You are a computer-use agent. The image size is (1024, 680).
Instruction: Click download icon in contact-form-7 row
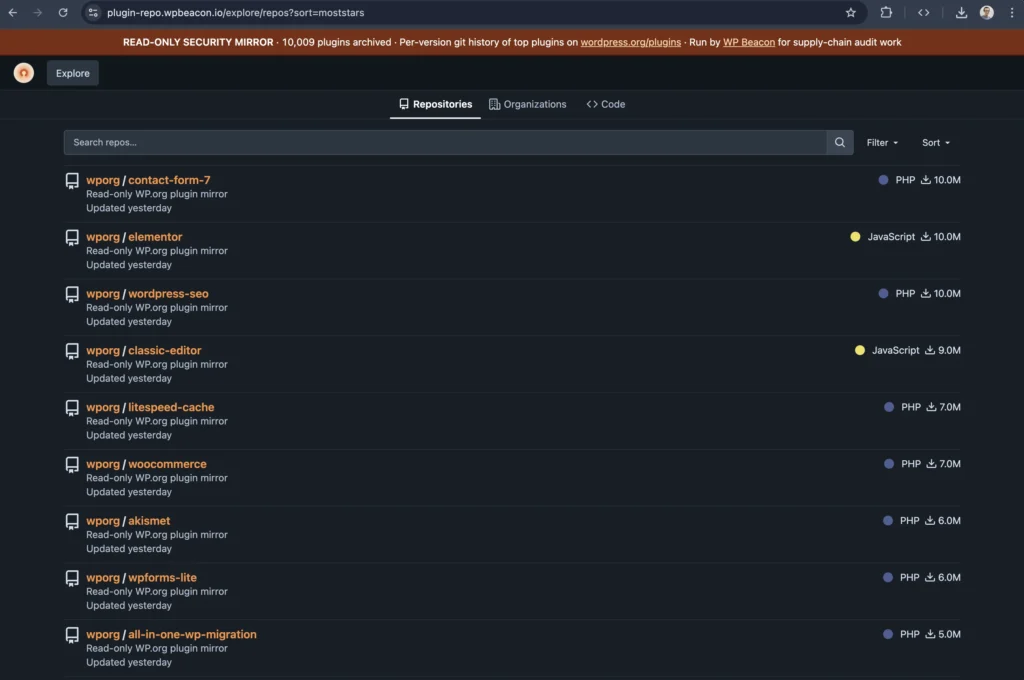925,180
